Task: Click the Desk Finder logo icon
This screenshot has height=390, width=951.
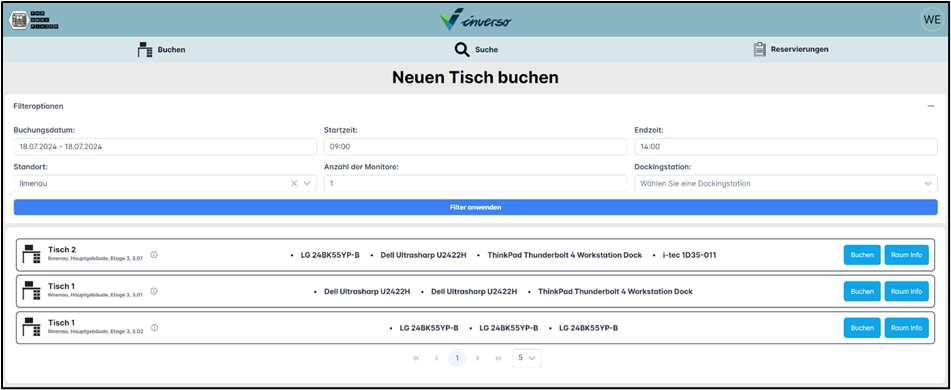Action: tap(33, 19)
